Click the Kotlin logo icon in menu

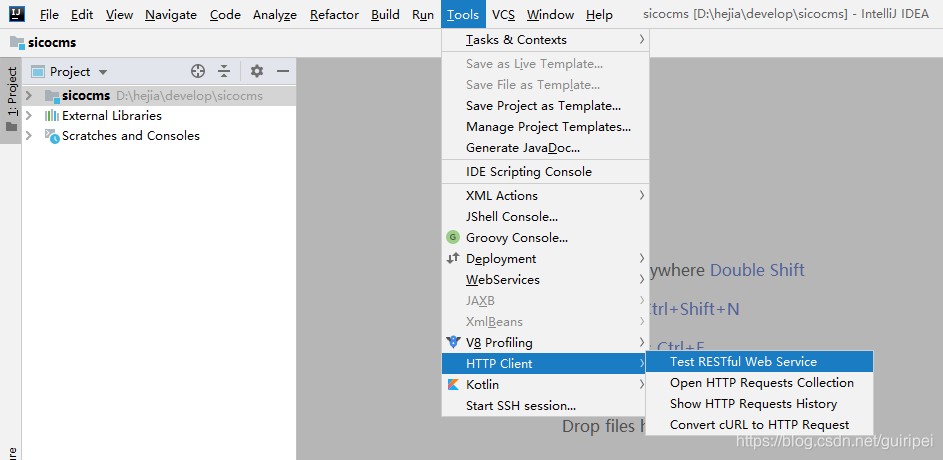453,385
